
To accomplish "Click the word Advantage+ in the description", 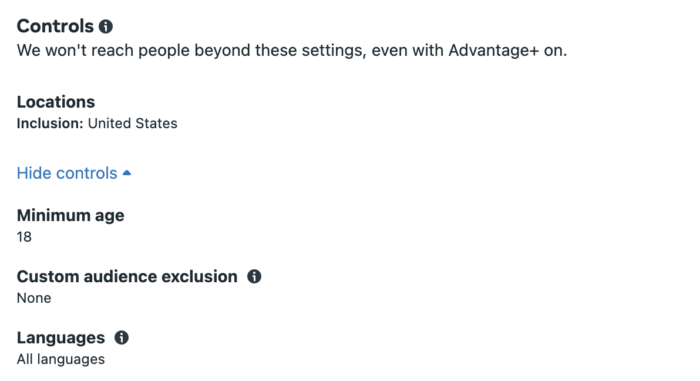I will pyautogui.click(x=493, y=50).
